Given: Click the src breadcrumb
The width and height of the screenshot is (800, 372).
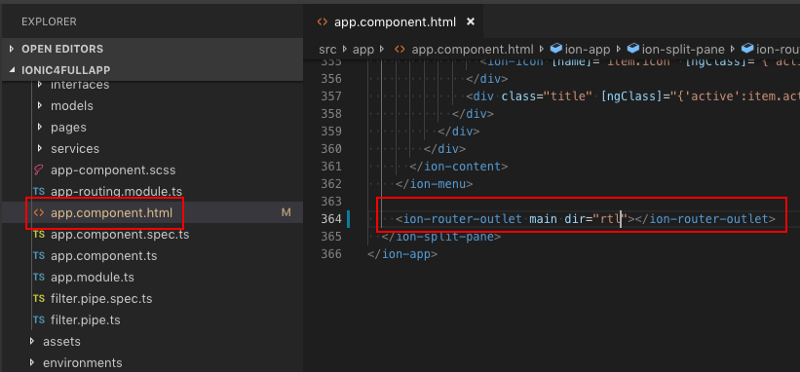Looking at the screenshot, I should click(x=328, y=49).
